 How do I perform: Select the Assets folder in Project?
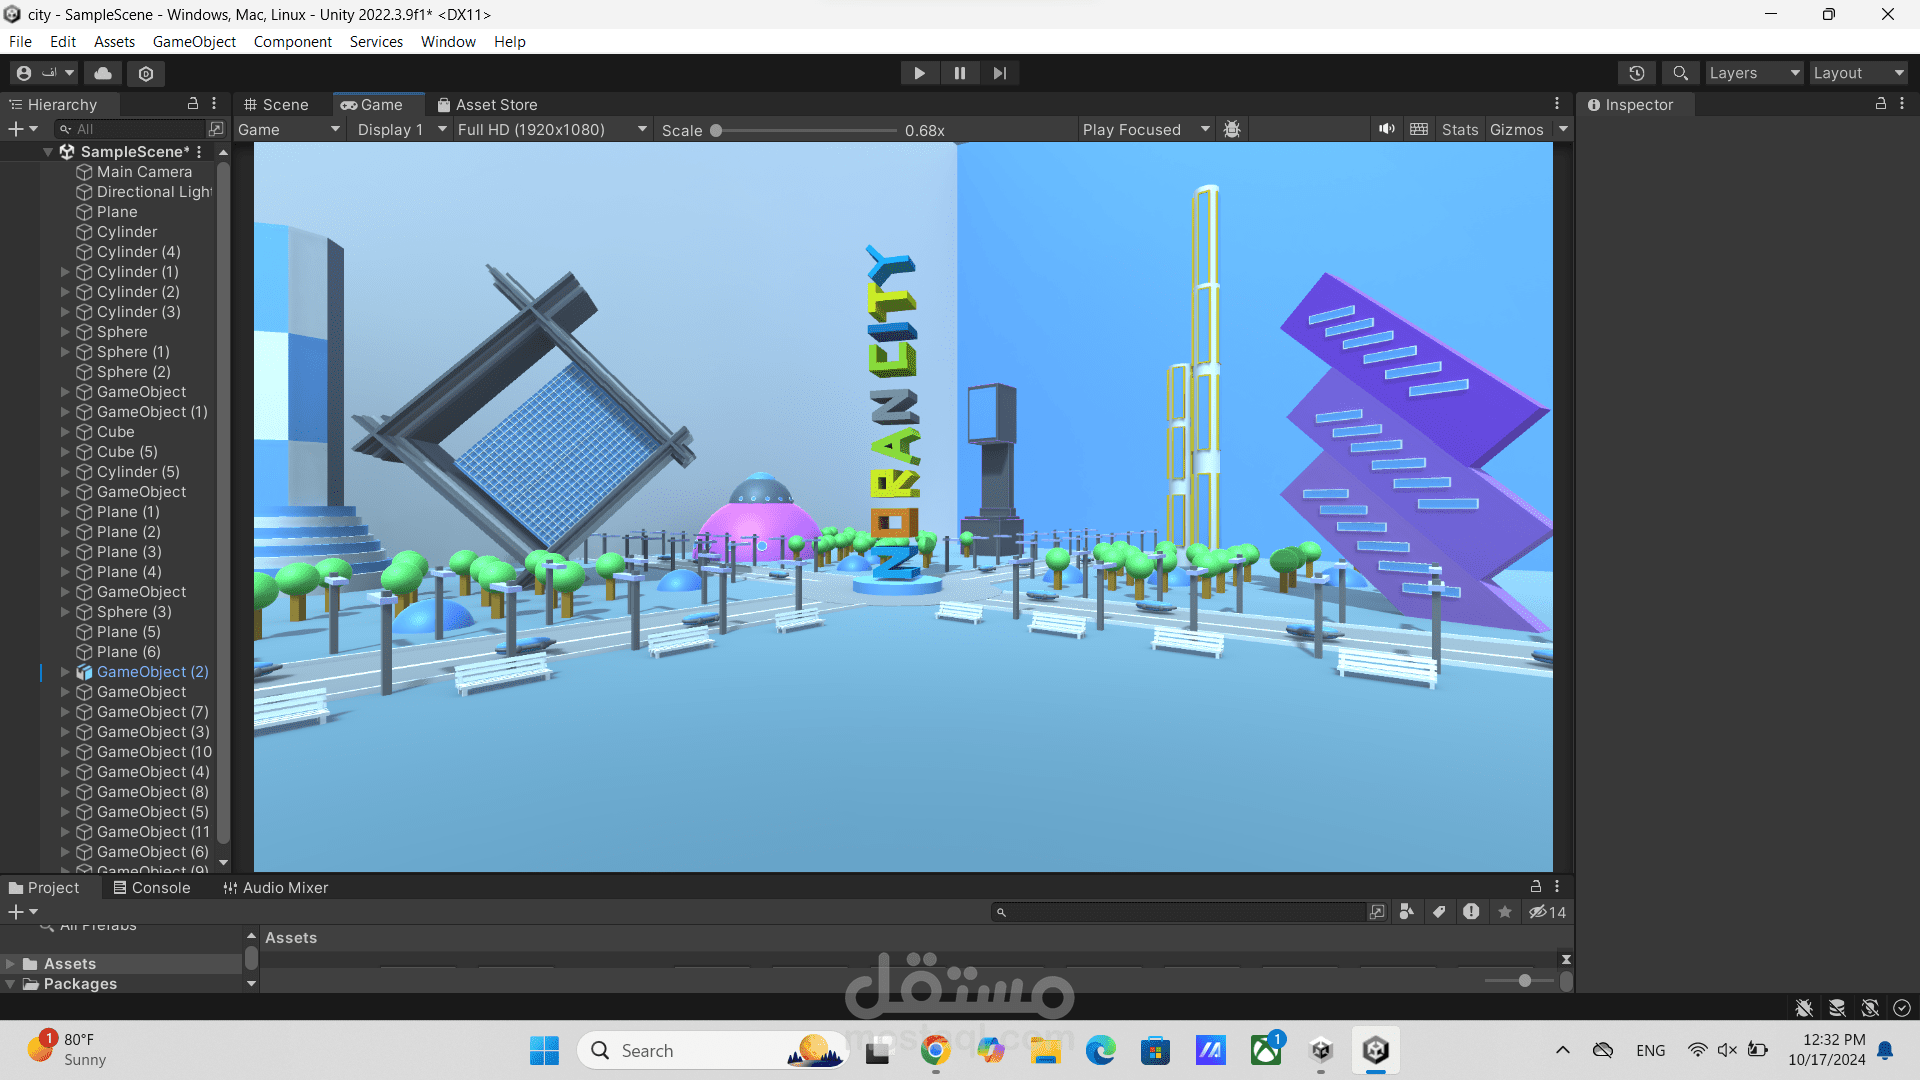(x=70, y=964)
